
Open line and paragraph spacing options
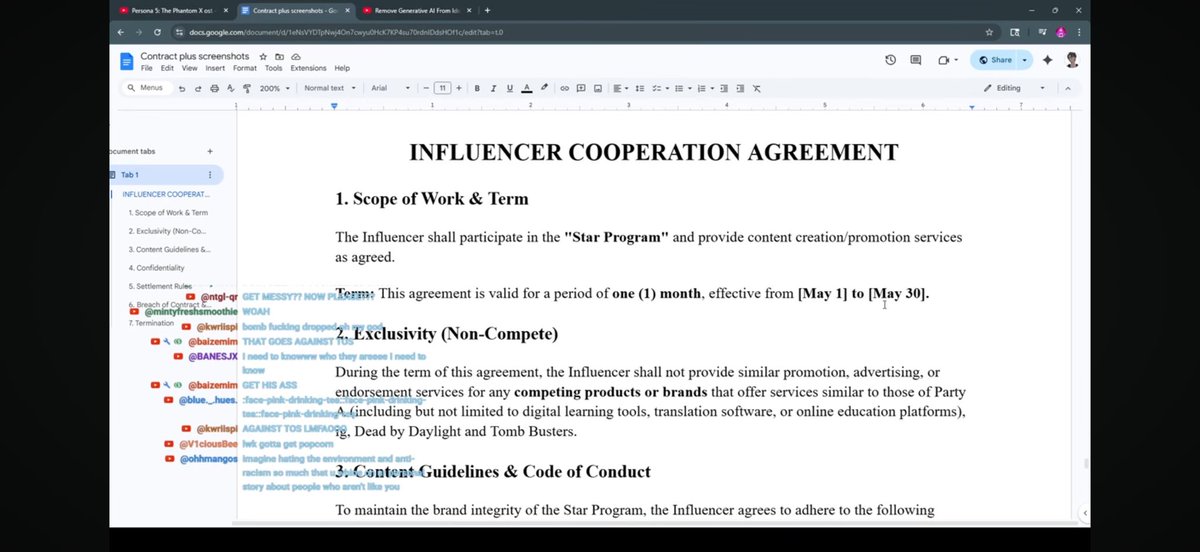pos(639,88)
